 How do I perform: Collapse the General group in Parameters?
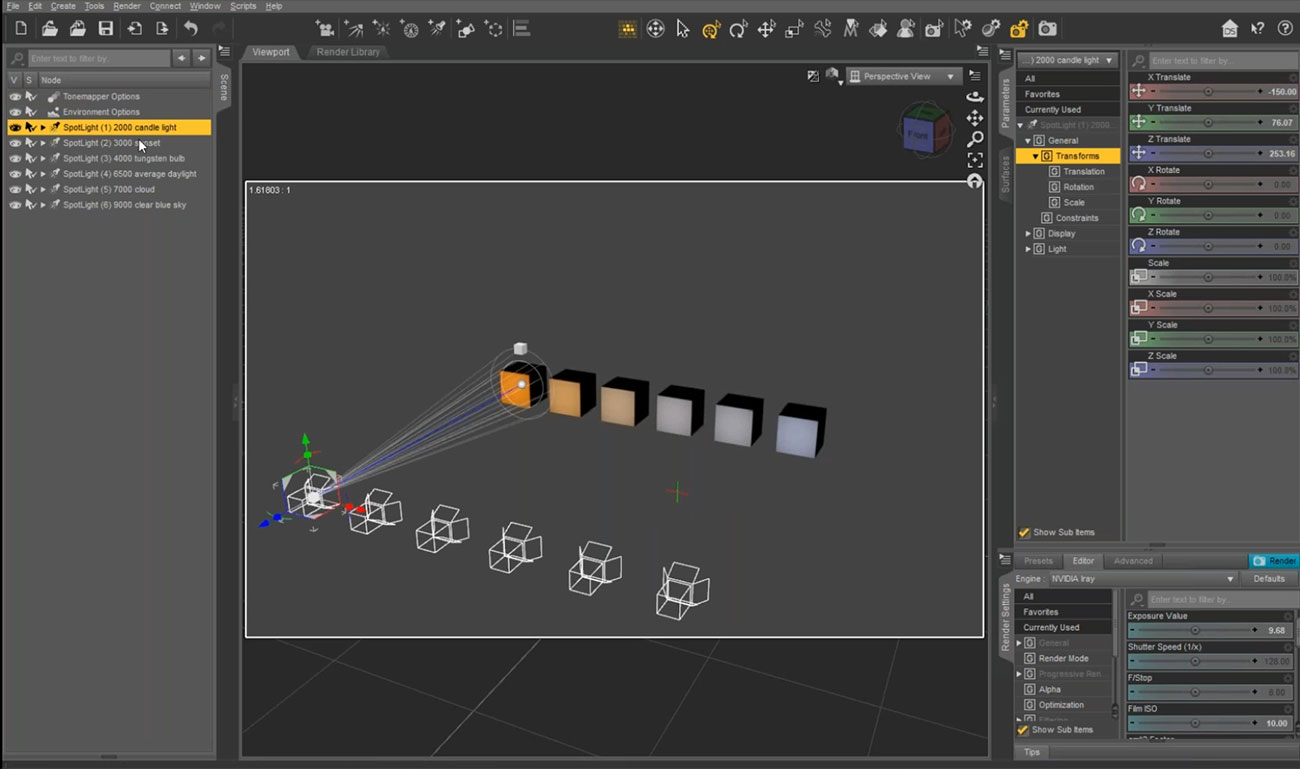pos(1027,141)
